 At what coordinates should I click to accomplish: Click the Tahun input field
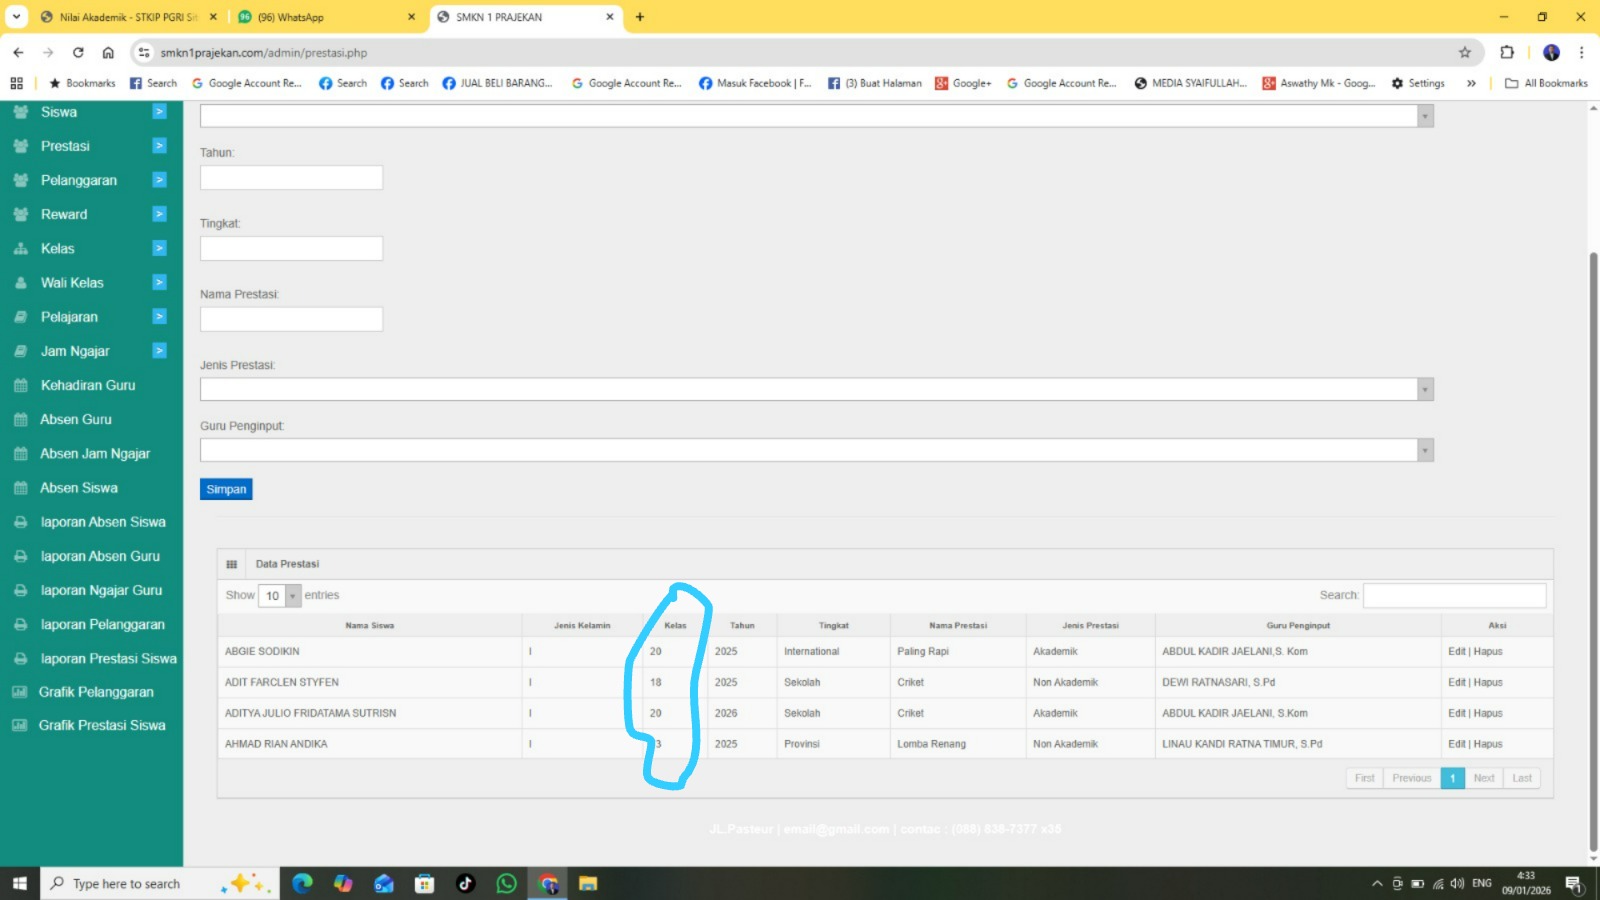coord(291,178)
